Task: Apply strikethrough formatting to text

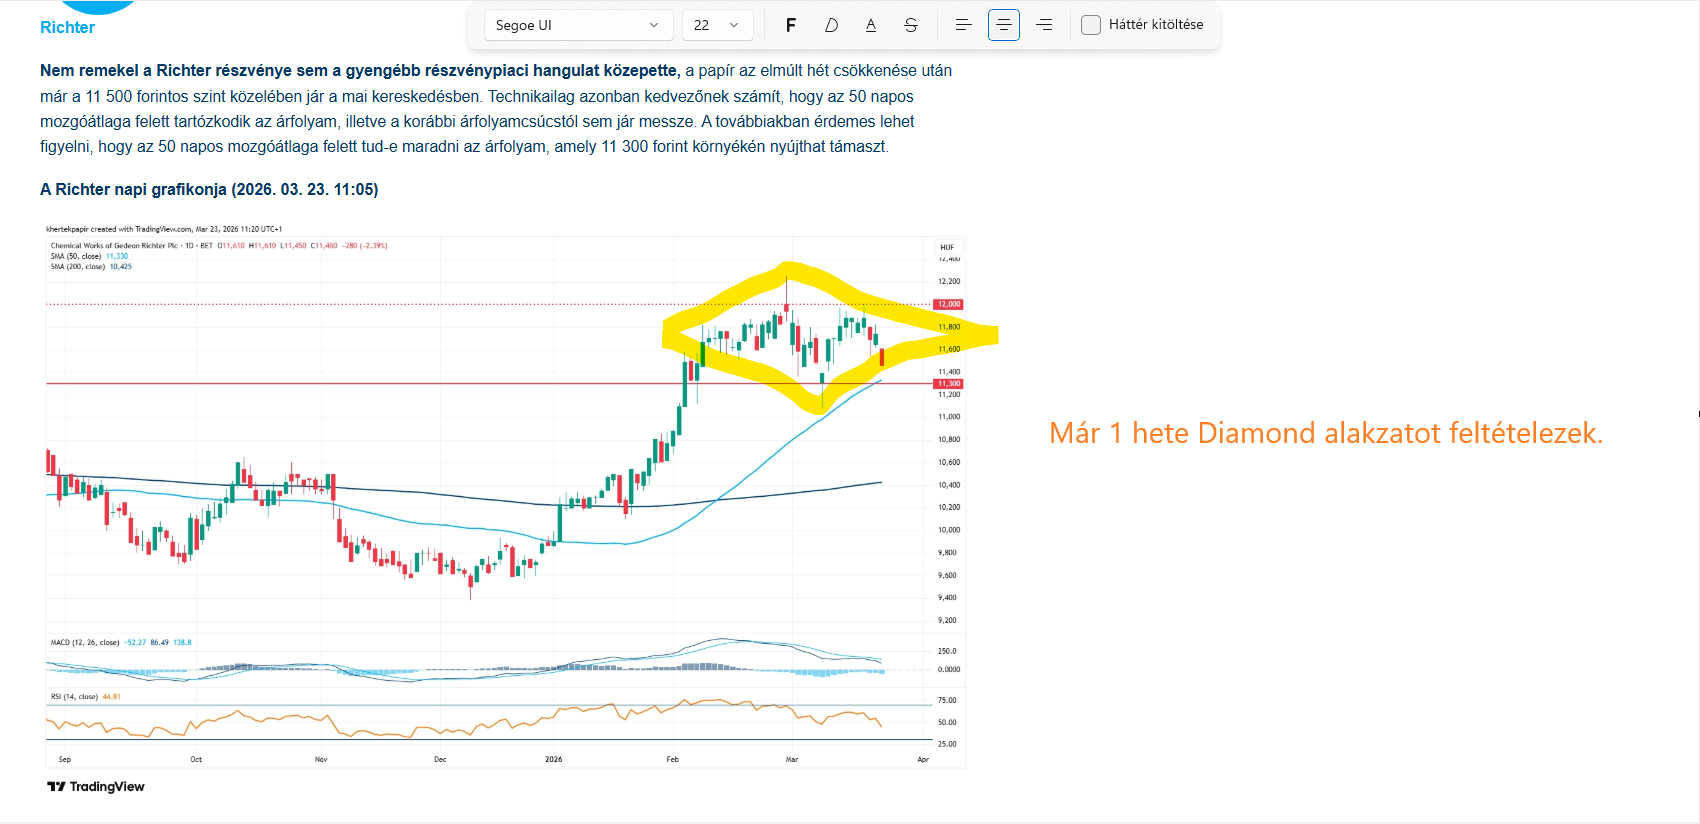Action: tap(911, 25)
